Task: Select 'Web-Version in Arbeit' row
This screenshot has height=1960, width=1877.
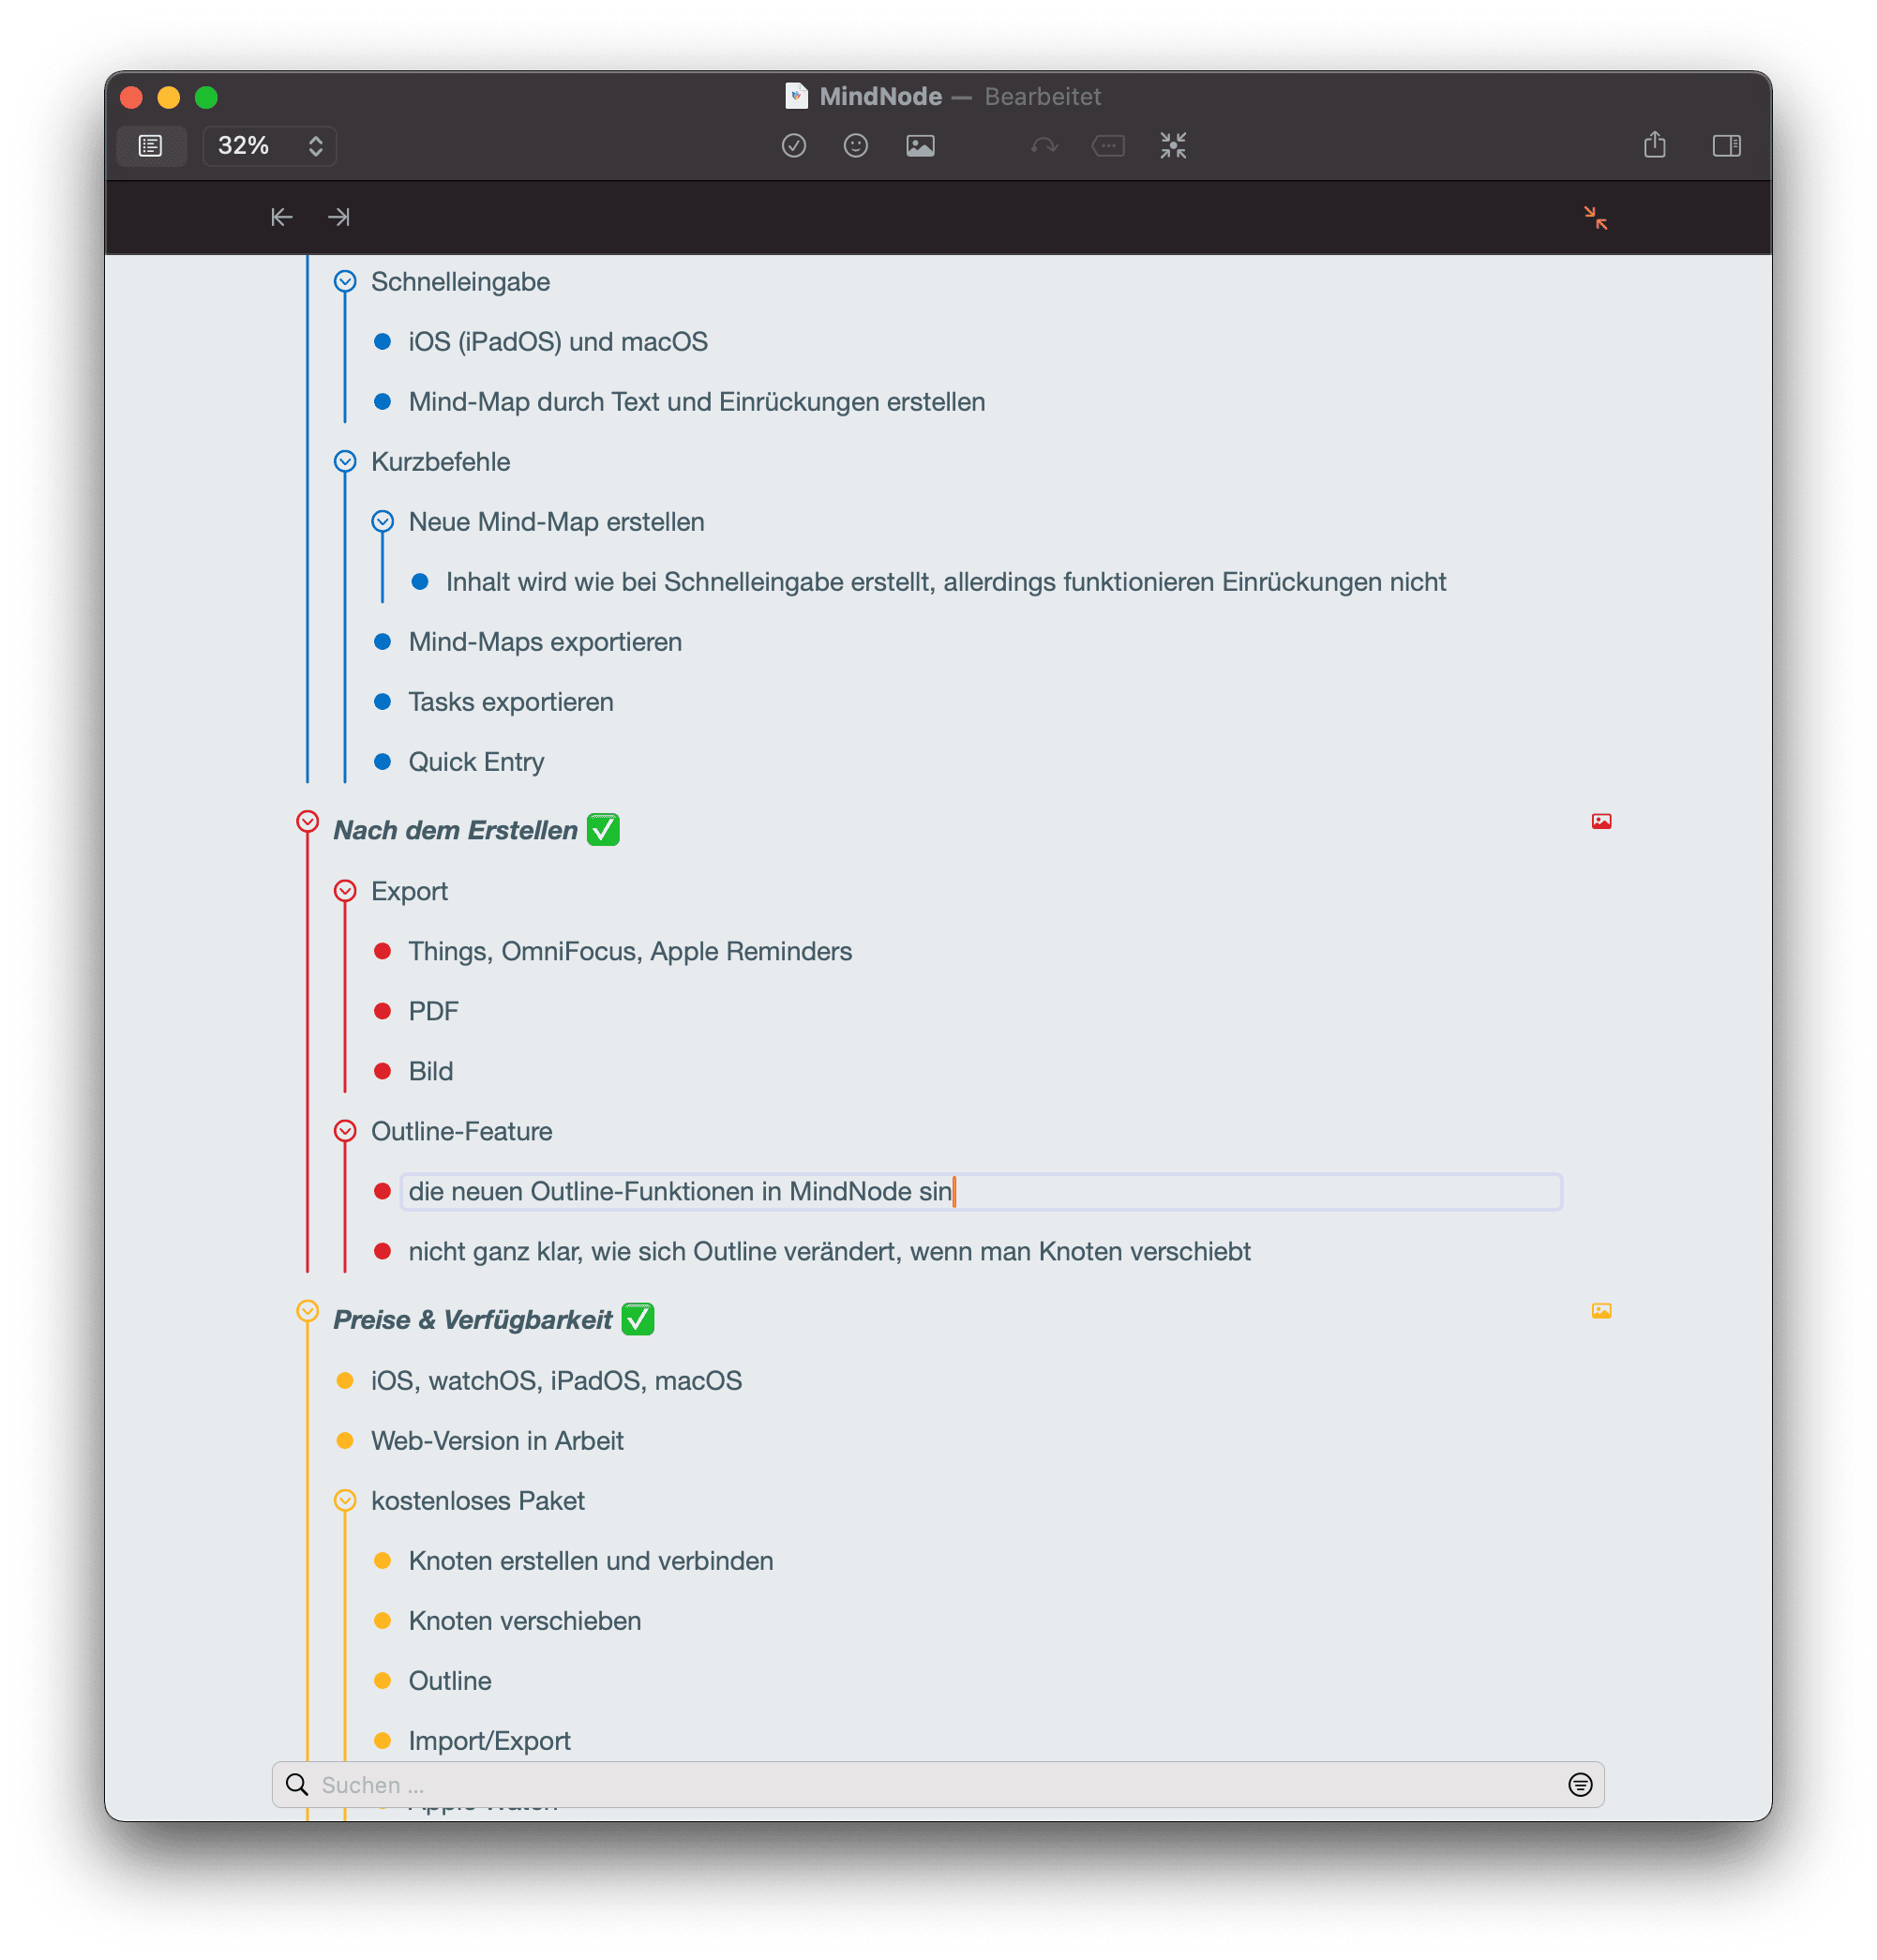Action: [497, 1441]
